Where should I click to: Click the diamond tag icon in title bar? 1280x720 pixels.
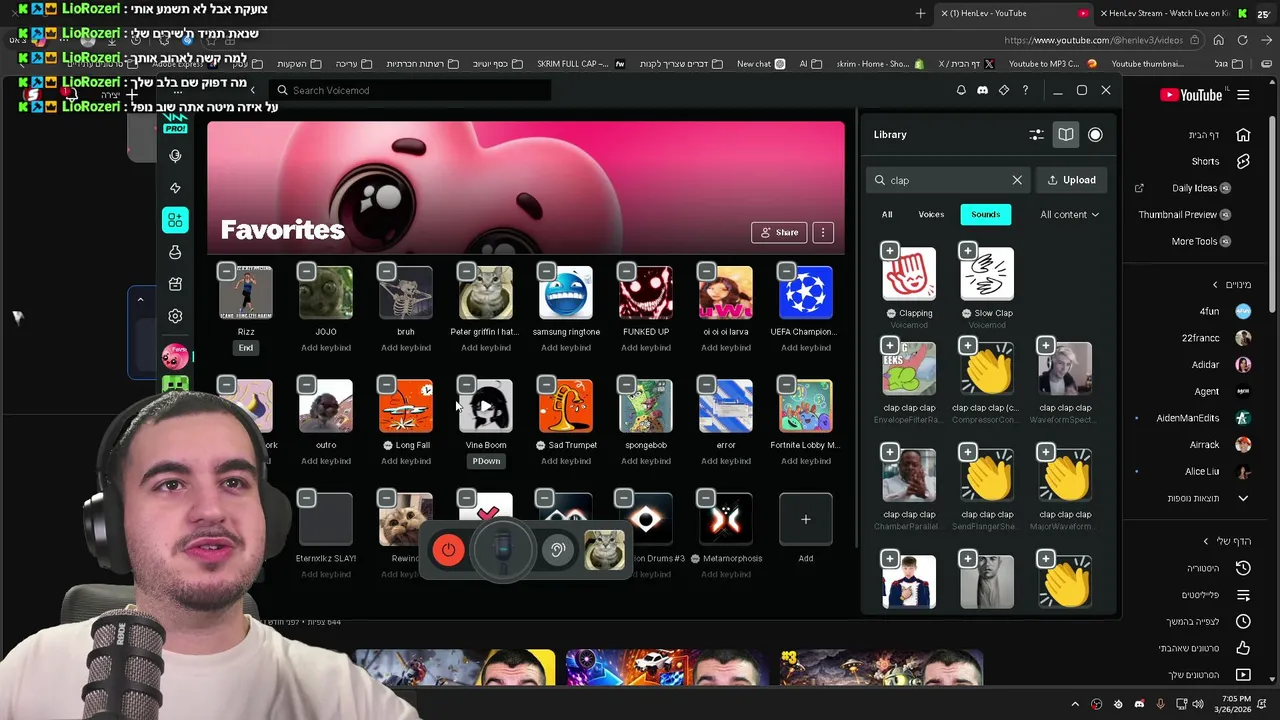point(1004,90)
